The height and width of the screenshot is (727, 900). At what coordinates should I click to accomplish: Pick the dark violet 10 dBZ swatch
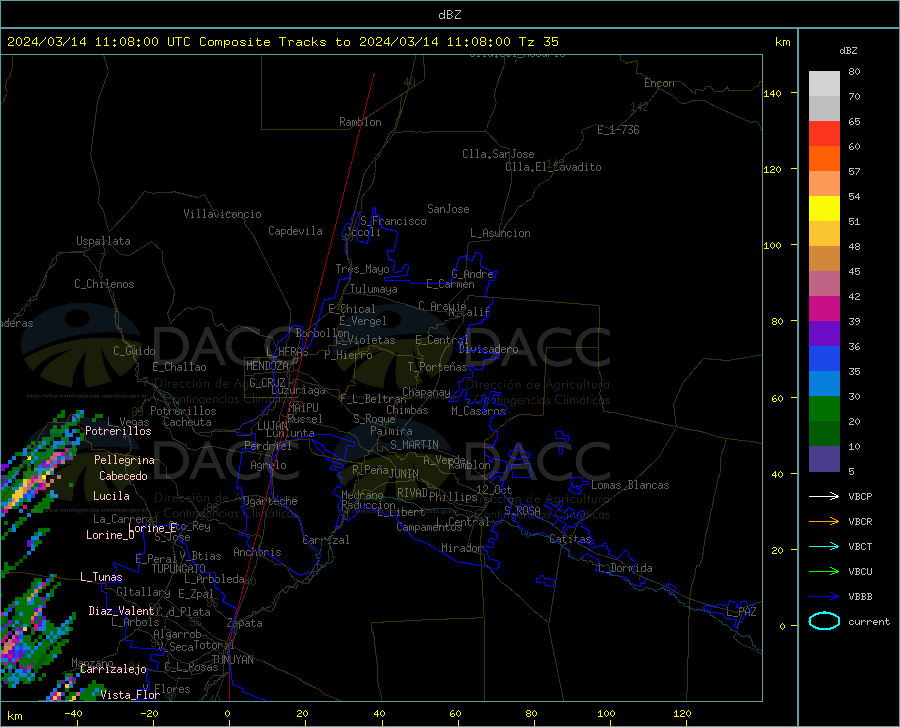[x=824, y=458]
